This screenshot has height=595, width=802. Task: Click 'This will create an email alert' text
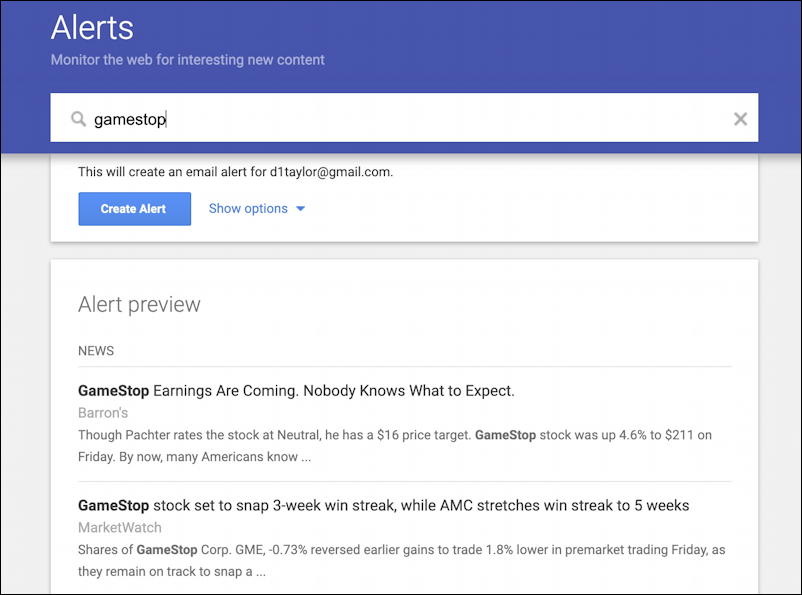coord(170,172)
